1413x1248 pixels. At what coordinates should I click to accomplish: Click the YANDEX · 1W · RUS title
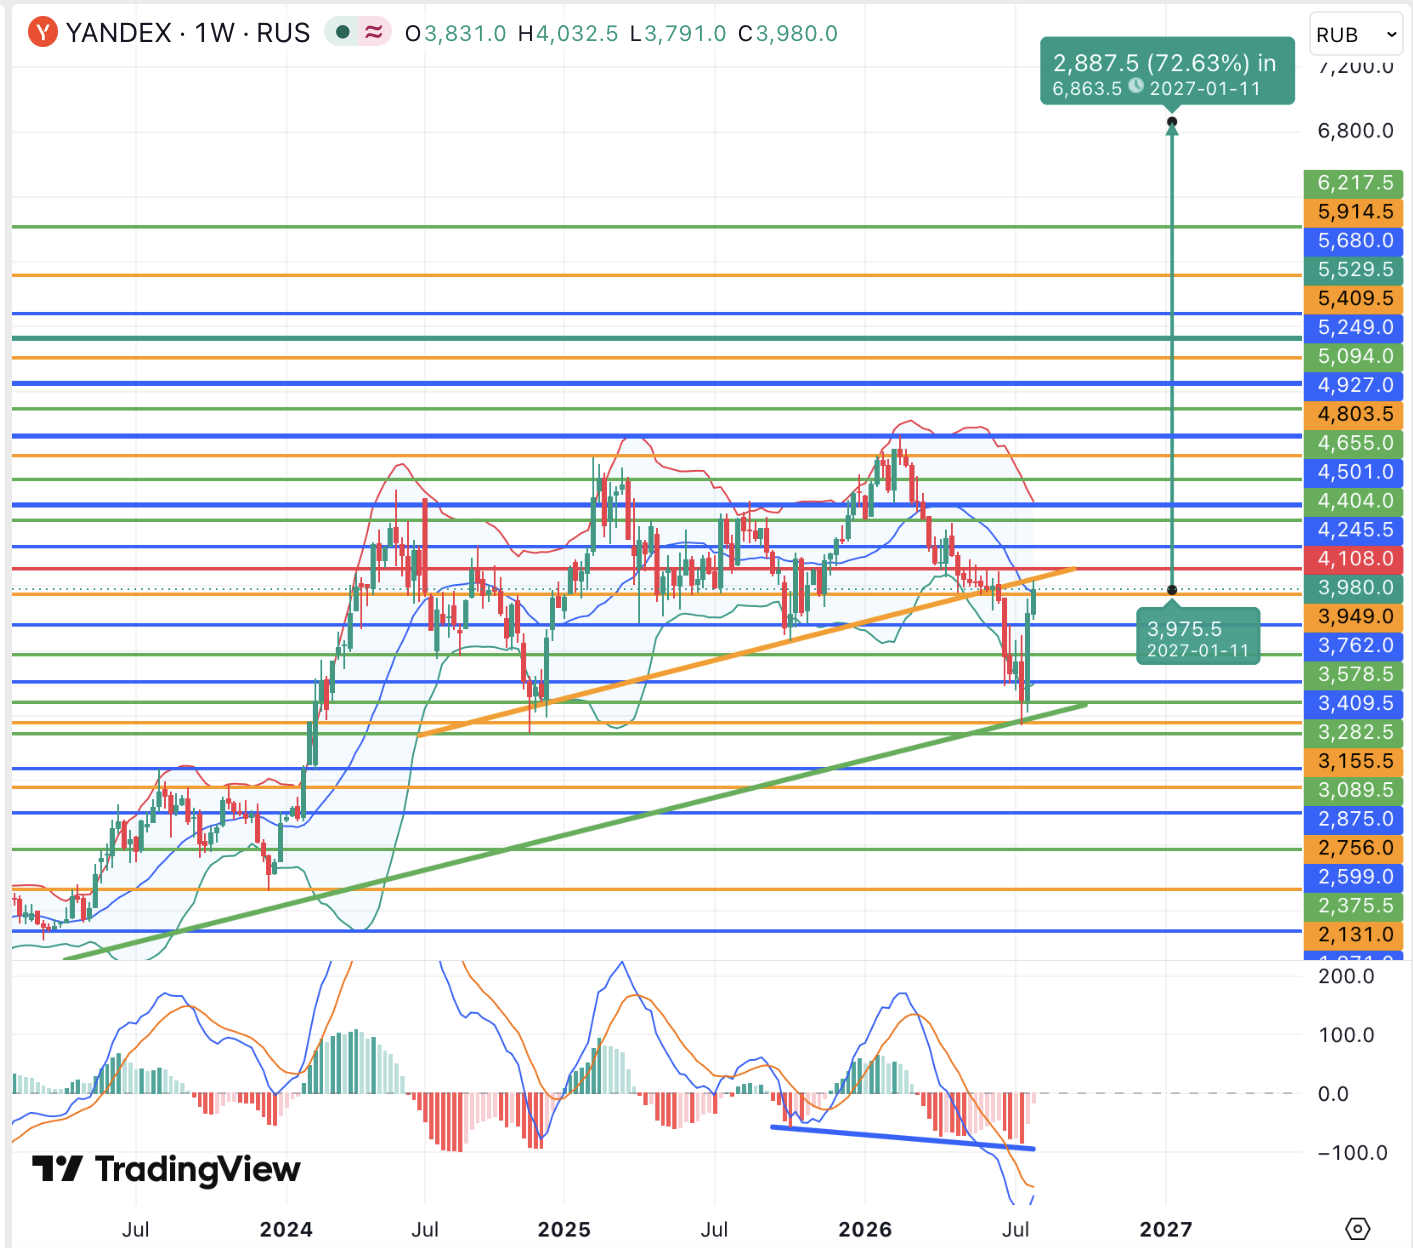click(x=188, y=33)
